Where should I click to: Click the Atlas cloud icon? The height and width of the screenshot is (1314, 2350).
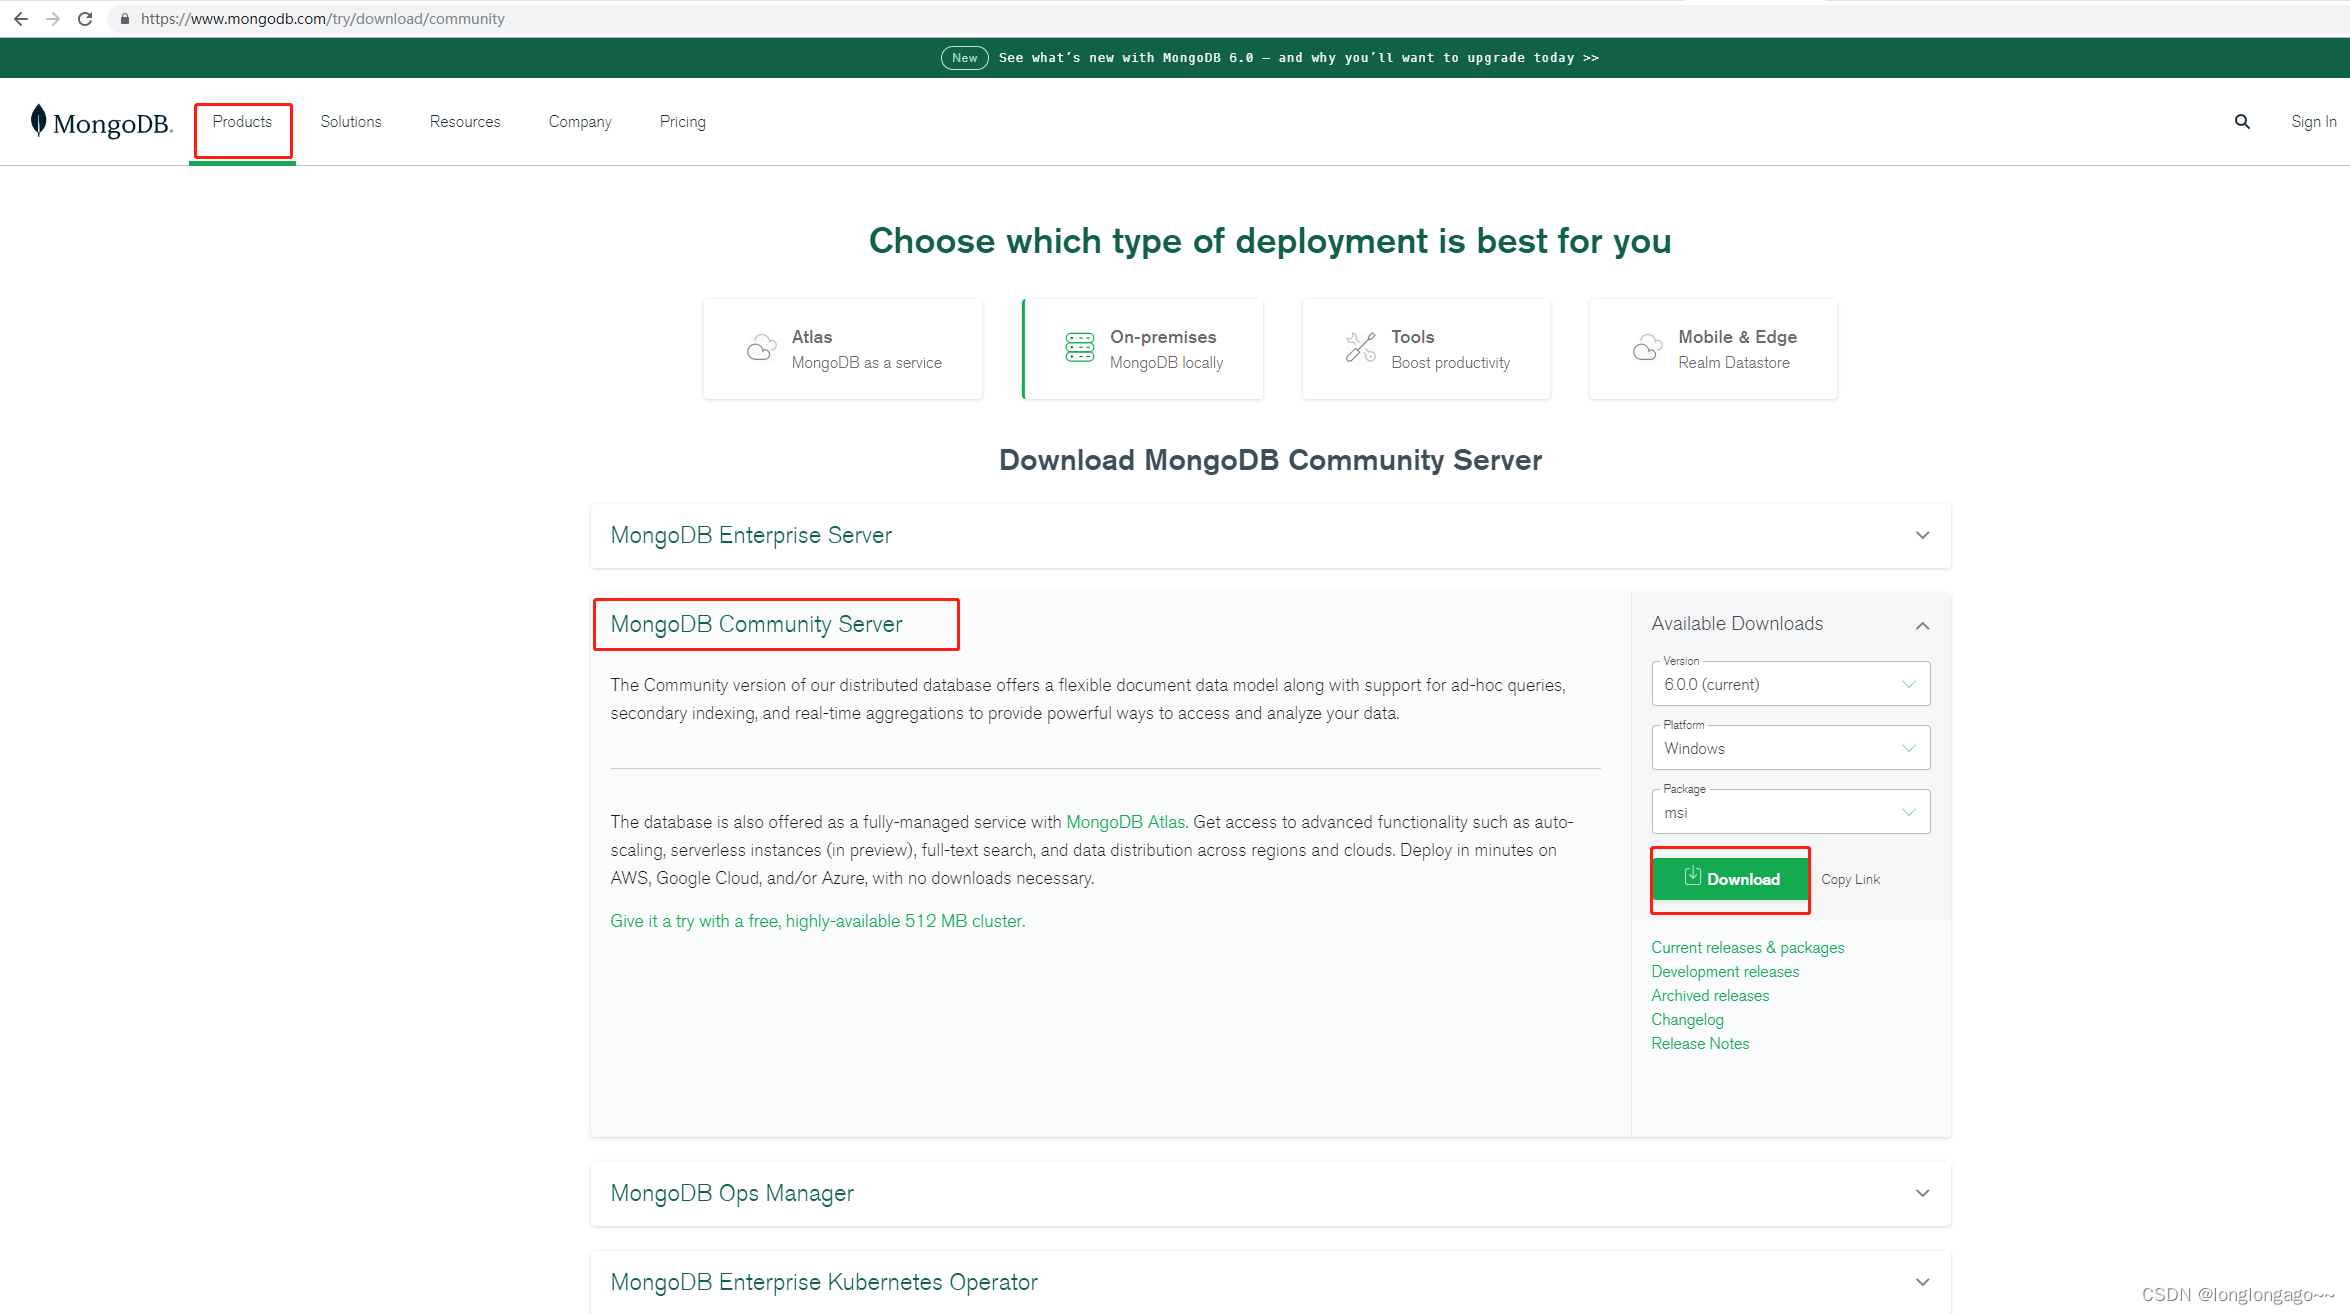761,347
